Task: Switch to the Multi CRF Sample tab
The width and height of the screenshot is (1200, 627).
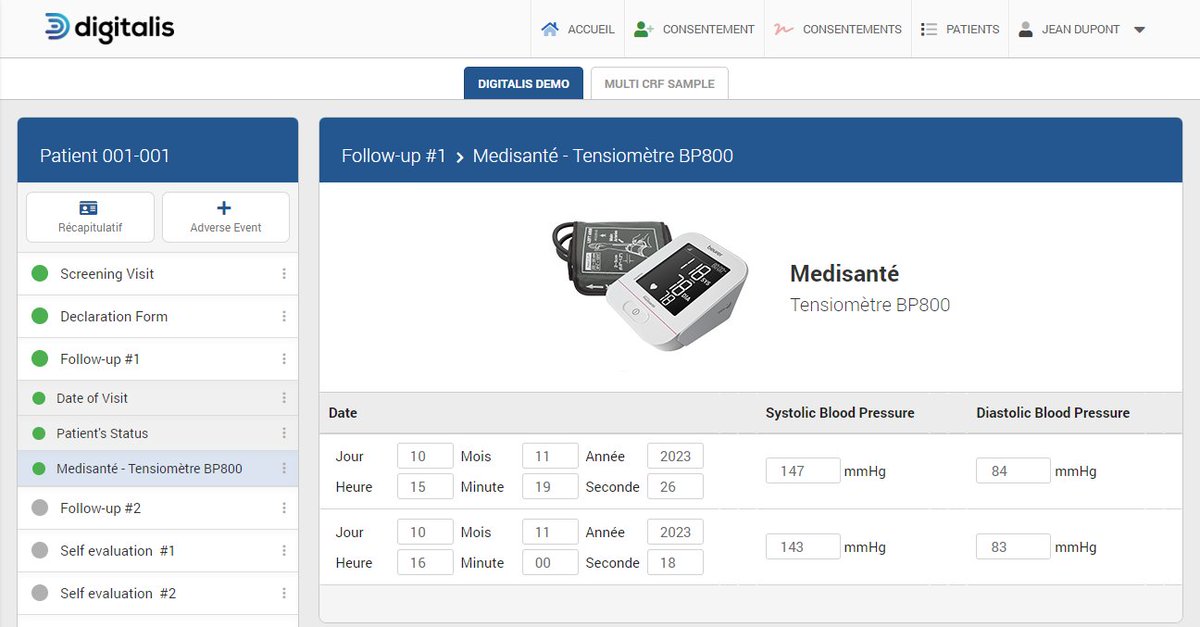Action: [x=660, y=83]
